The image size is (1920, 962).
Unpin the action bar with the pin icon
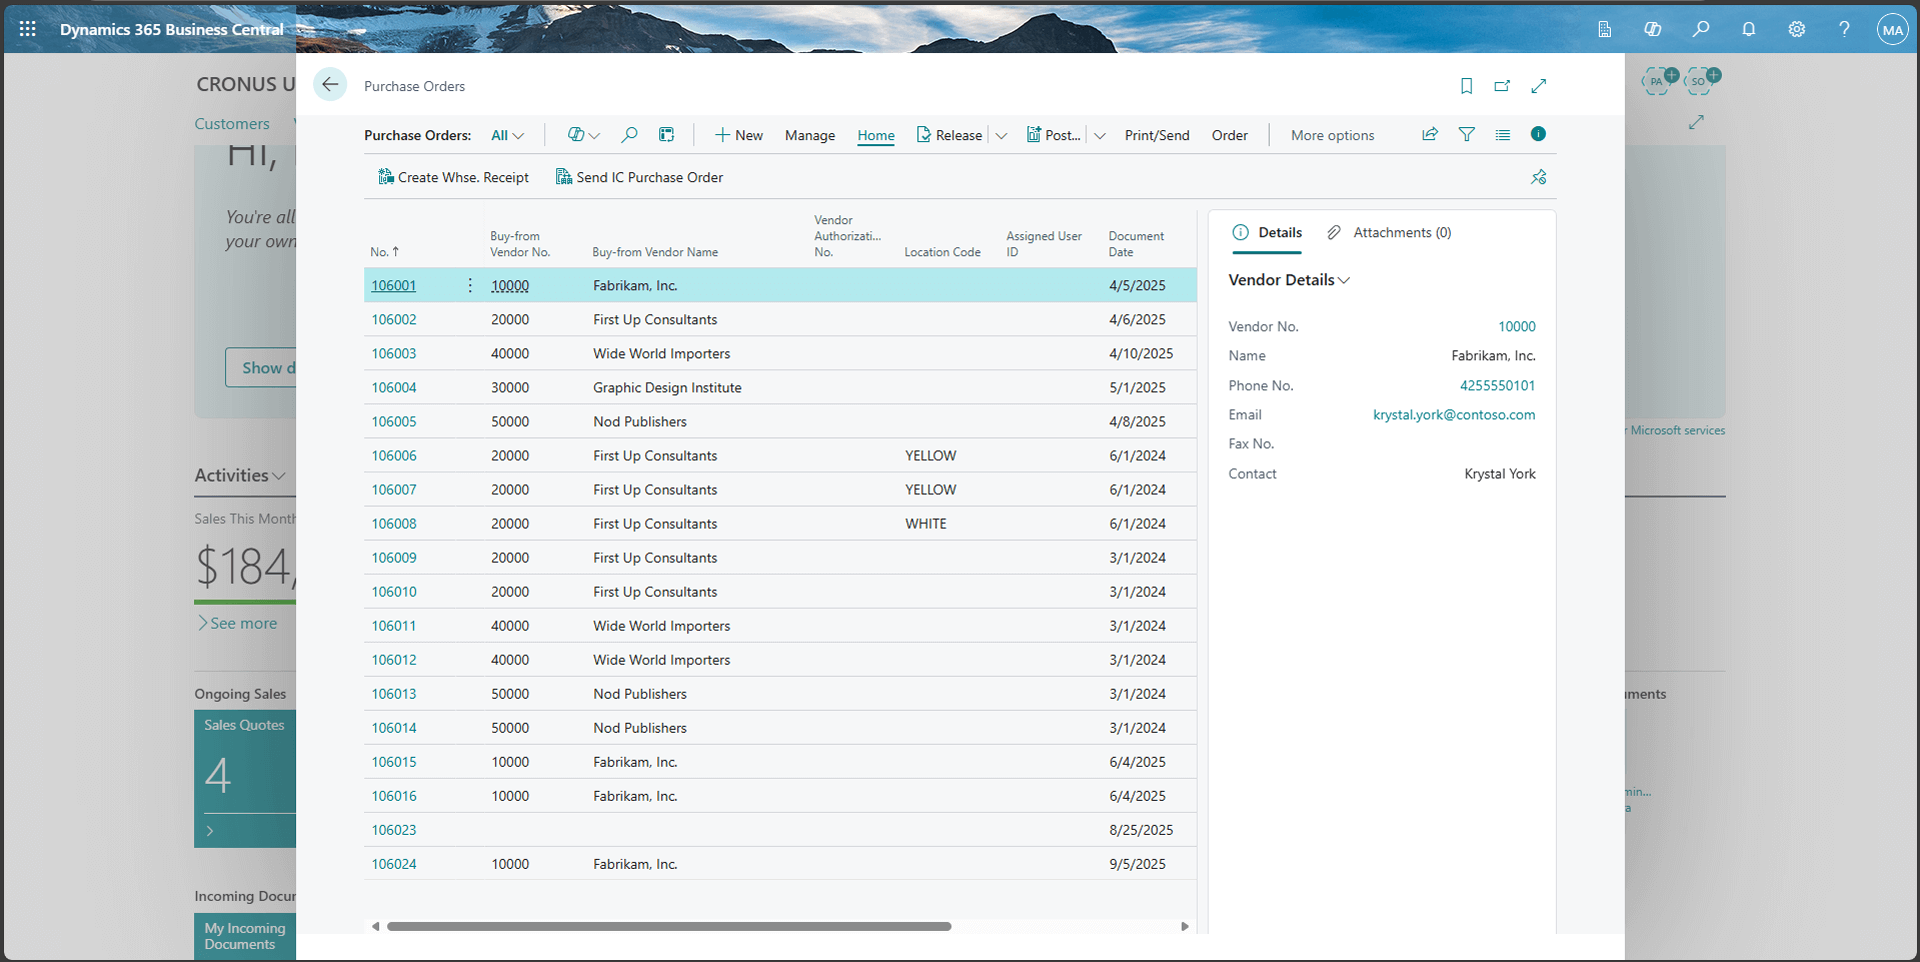(1538, 177)
